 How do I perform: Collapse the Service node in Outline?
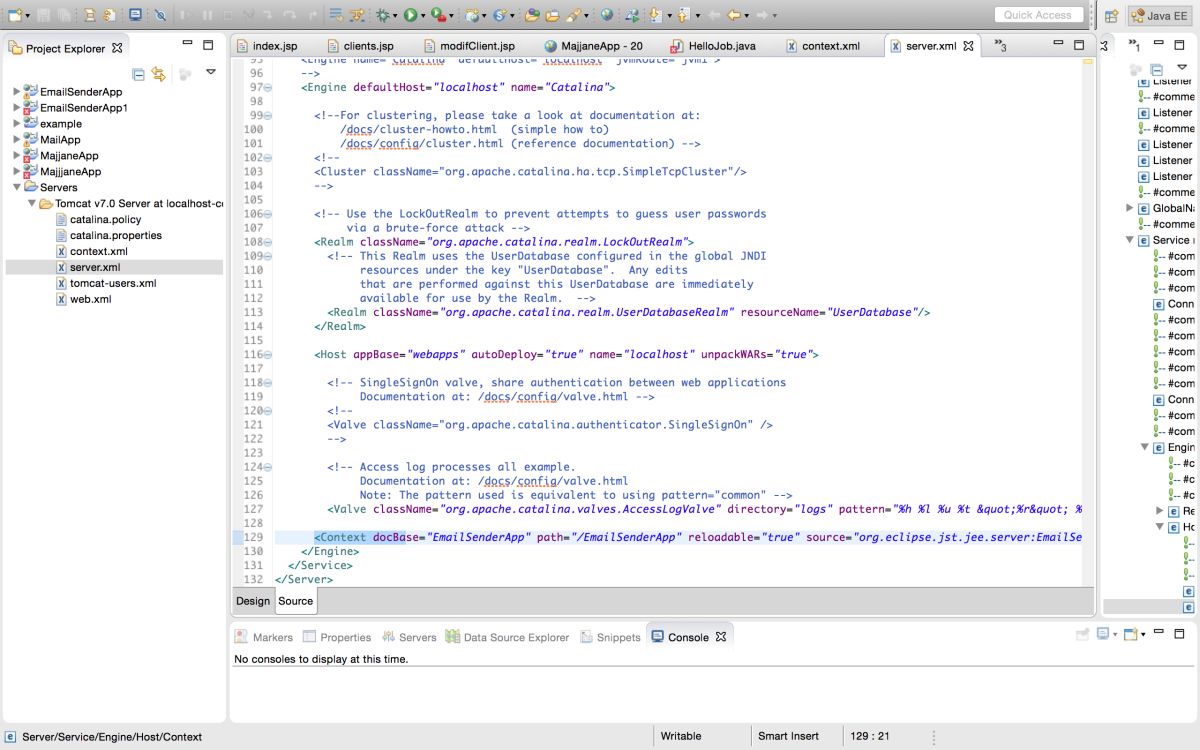[1130, 240]
